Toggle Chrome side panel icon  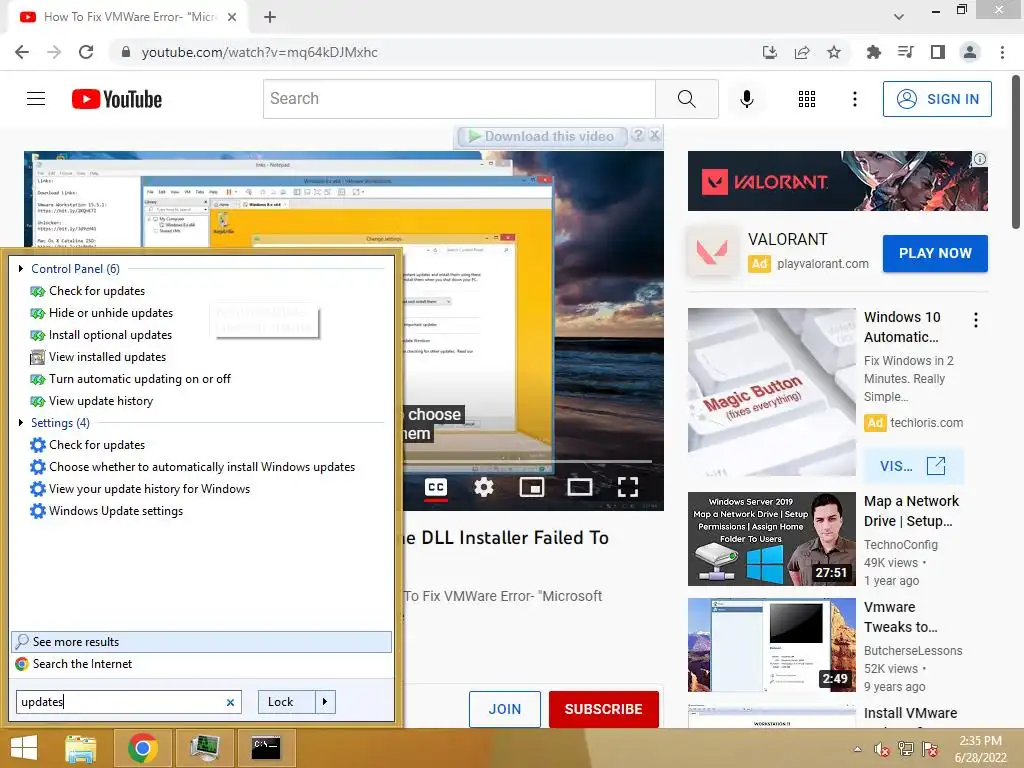pyautogui.click(x=938, y=52)
